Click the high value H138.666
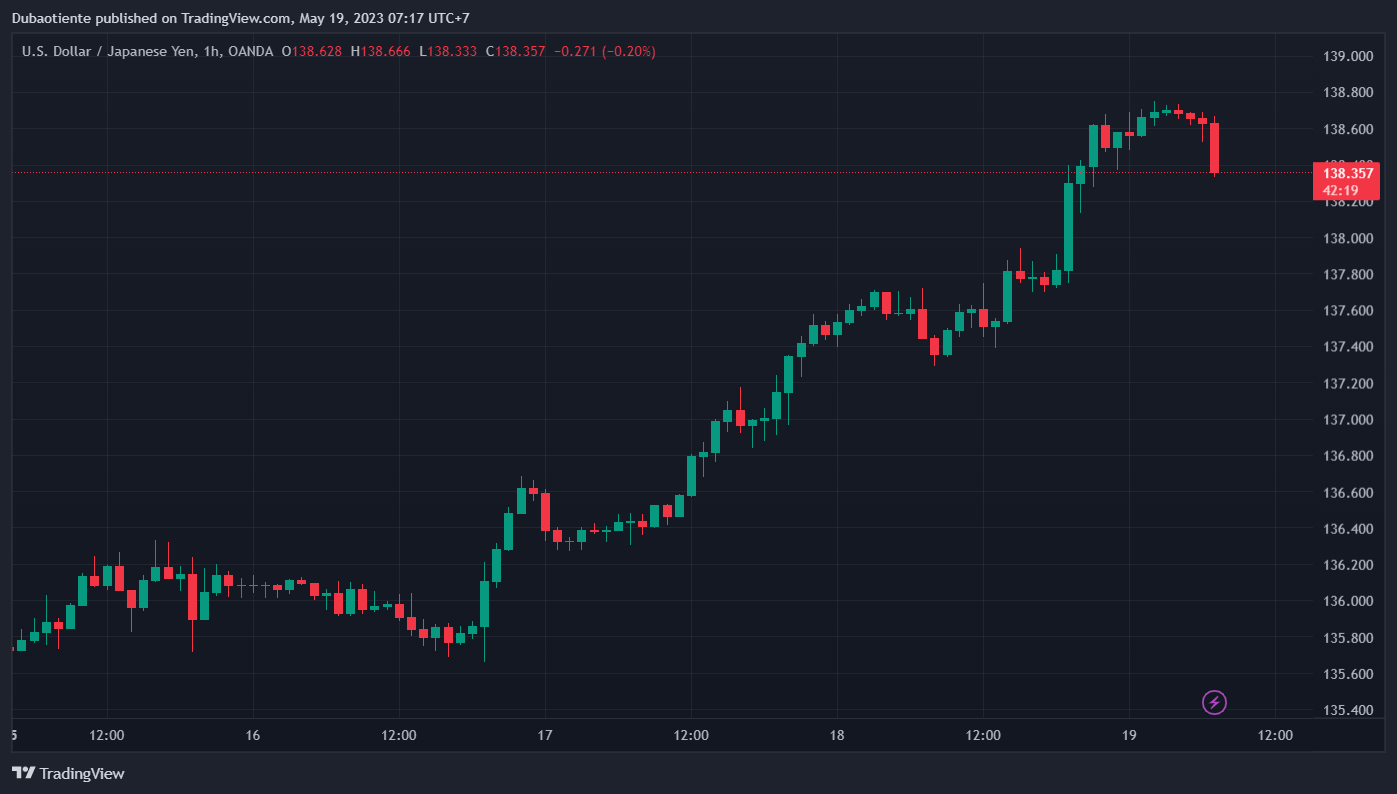1397x794 pixels. (x=380, y=51)
